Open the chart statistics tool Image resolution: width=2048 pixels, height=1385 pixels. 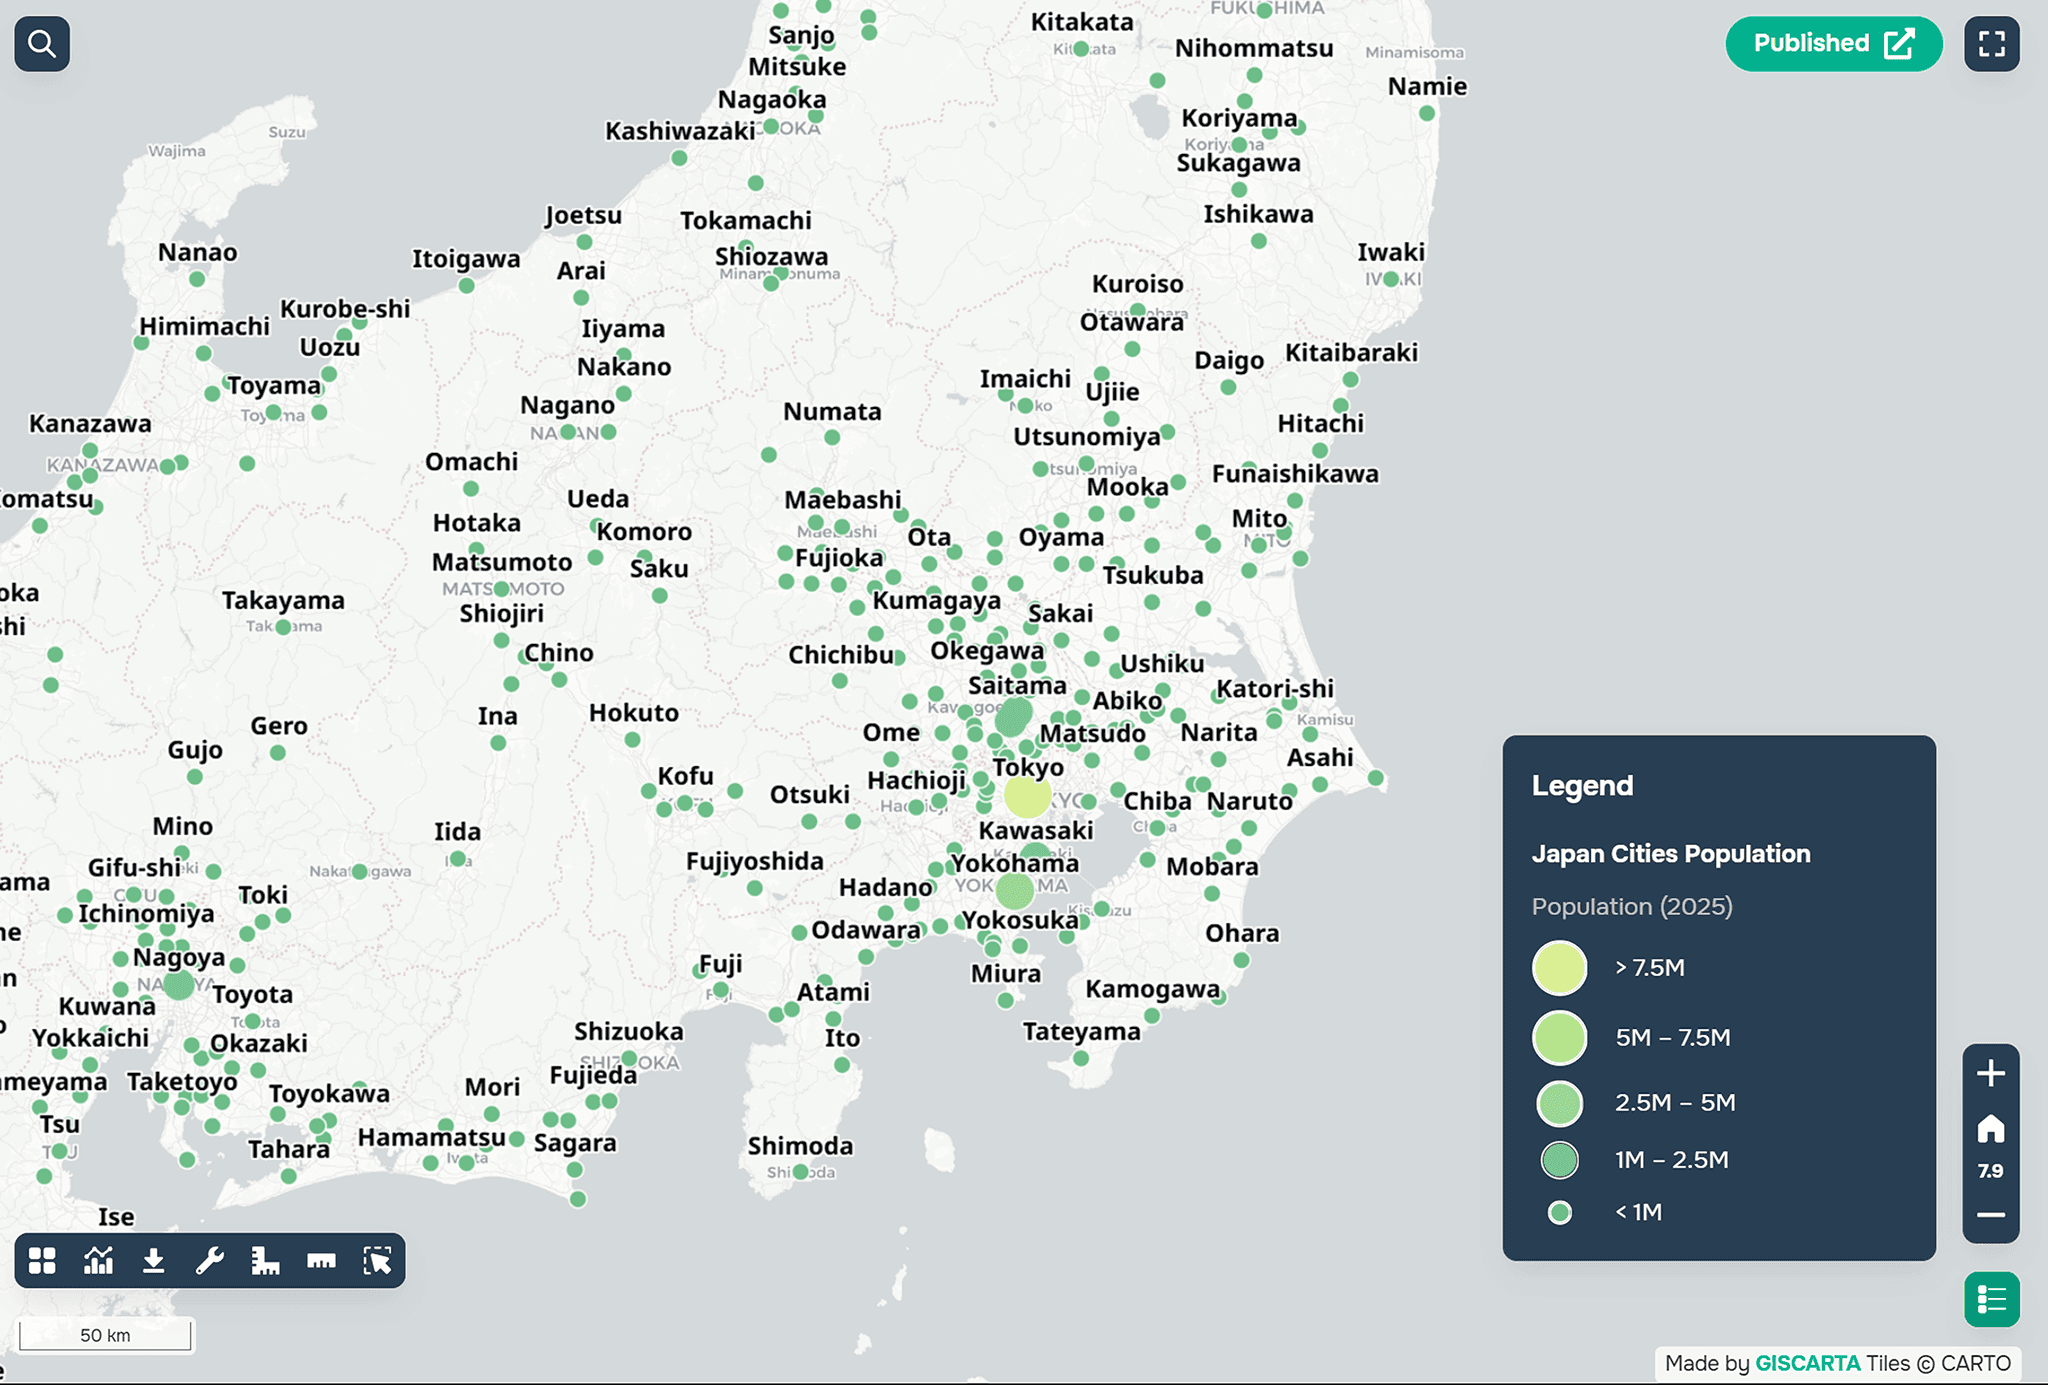pos(98,1261)
